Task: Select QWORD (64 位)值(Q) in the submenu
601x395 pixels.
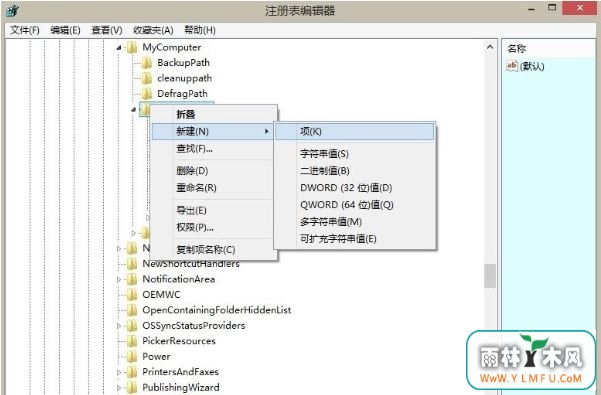Action: pos(355,205)
